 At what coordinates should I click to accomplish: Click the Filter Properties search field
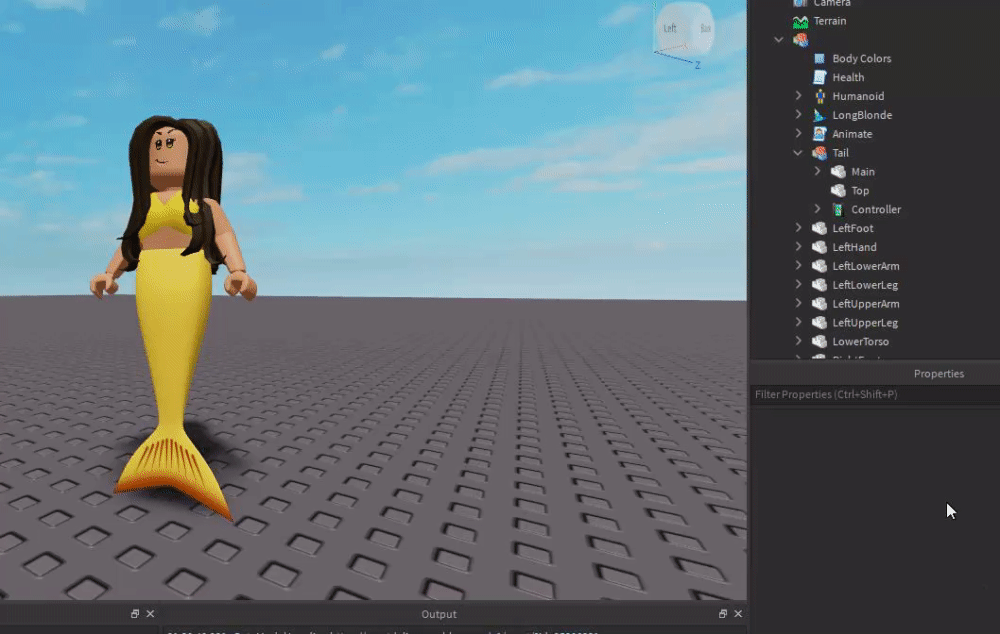874,395
